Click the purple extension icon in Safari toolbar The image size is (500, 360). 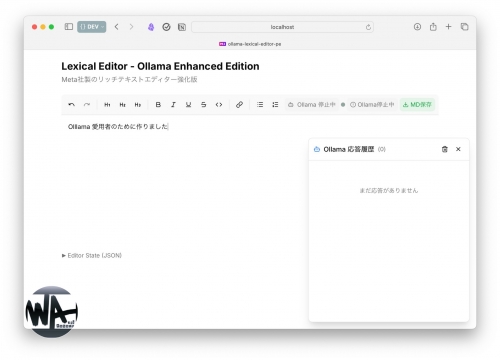pyautogui.click(x=151, y=27)
